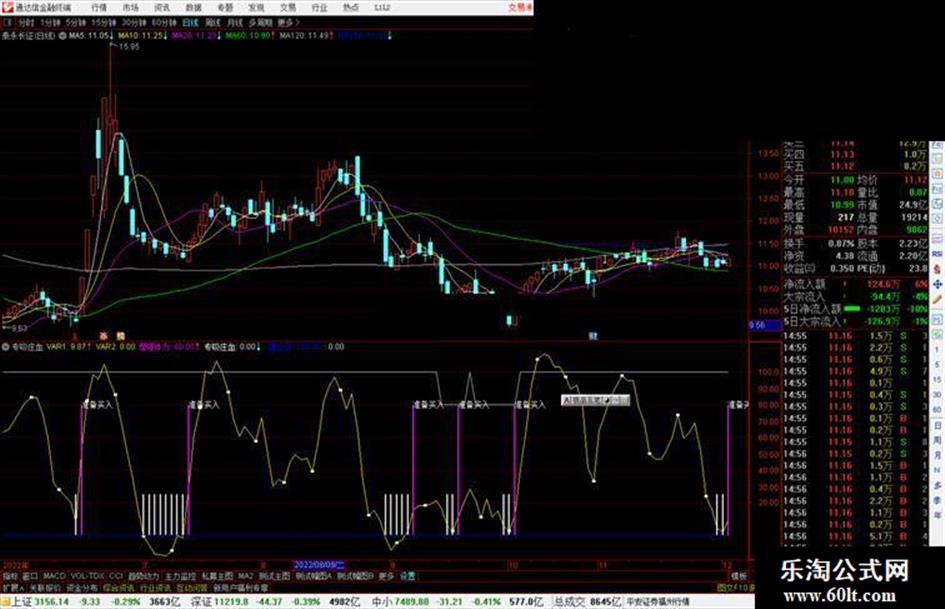Viewport: 945px width, 609px height.
Task: Click the MA5: 11.05 moving average label
Action: pos(92,36)
